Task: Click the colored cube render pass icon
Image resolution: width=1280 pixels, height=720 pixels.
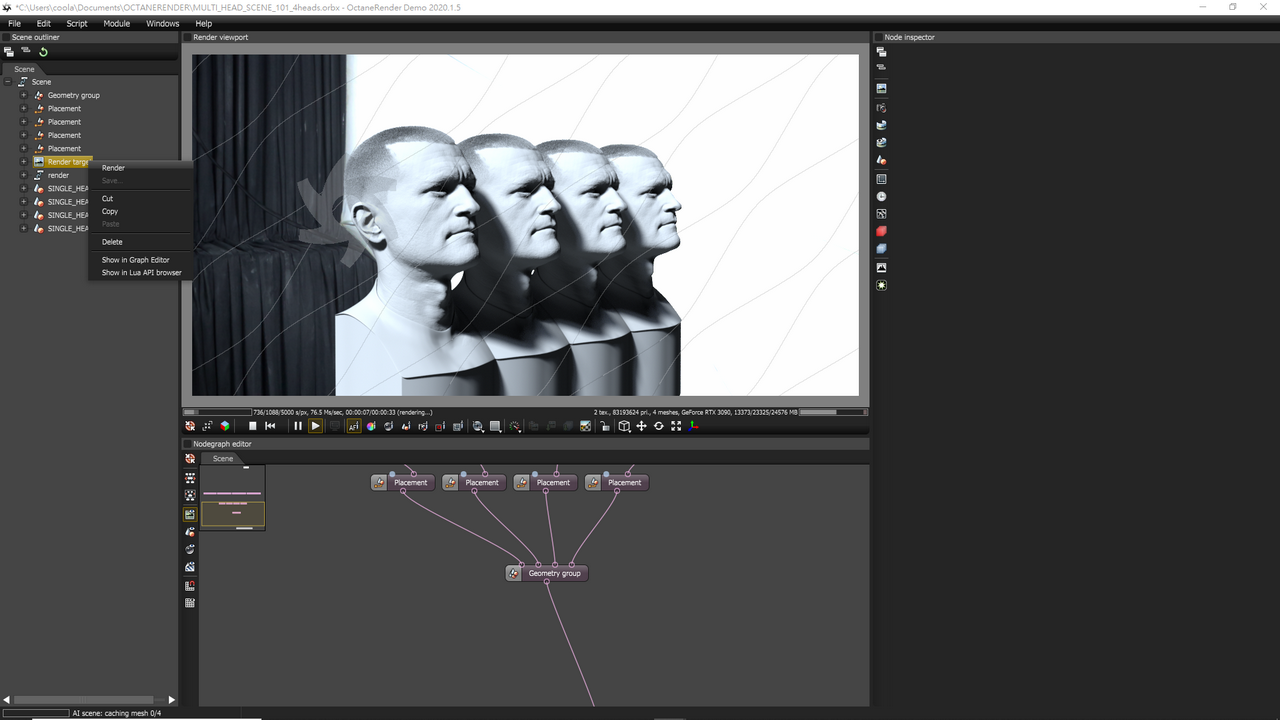Action: point(225,426)
